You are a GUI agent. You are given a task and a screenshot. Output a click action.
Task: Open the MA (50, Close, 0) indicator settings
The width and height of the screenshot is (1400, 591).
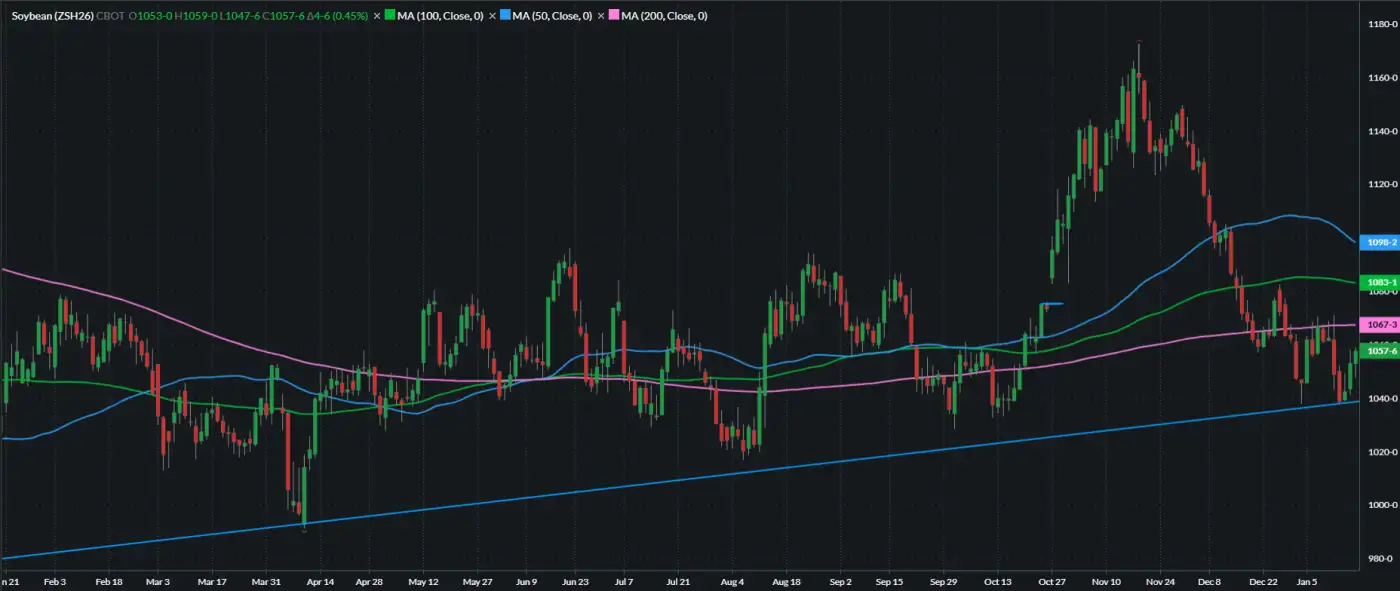pos(553,17)
